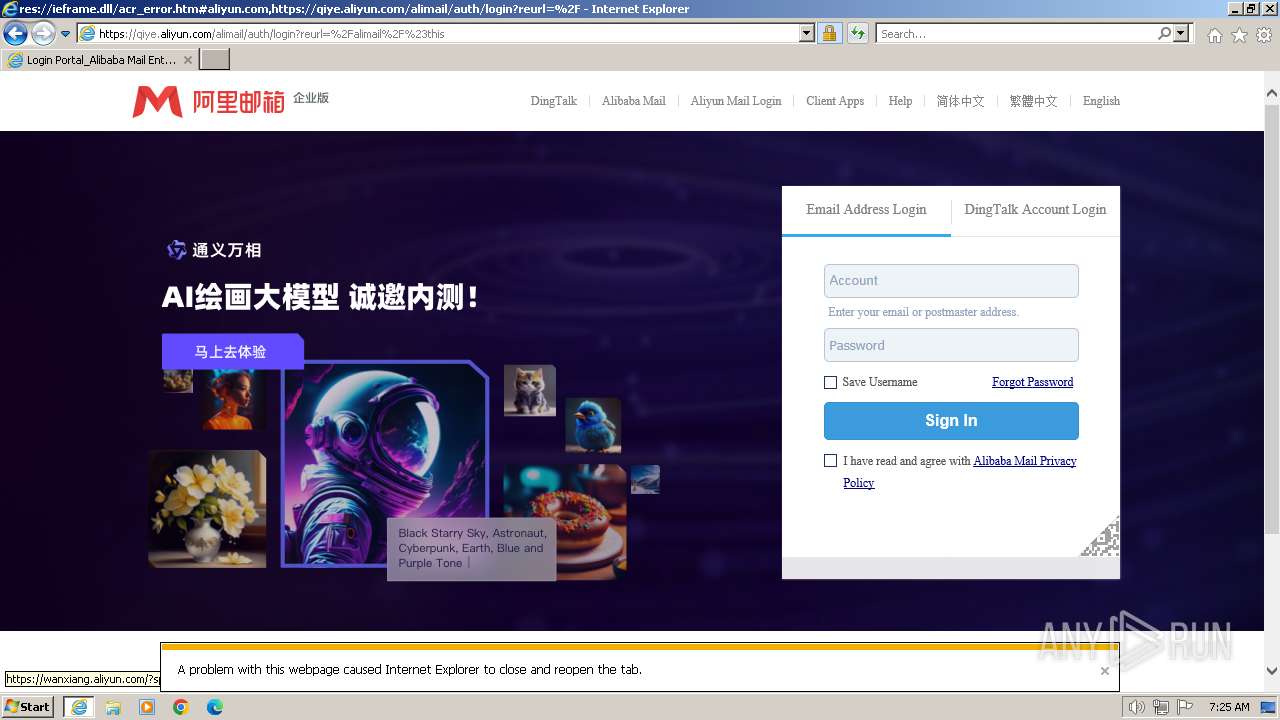Screen dimensions: 1280x720
Task: Click the Action Center flag tray icon
Action: tap(1185, 707)
